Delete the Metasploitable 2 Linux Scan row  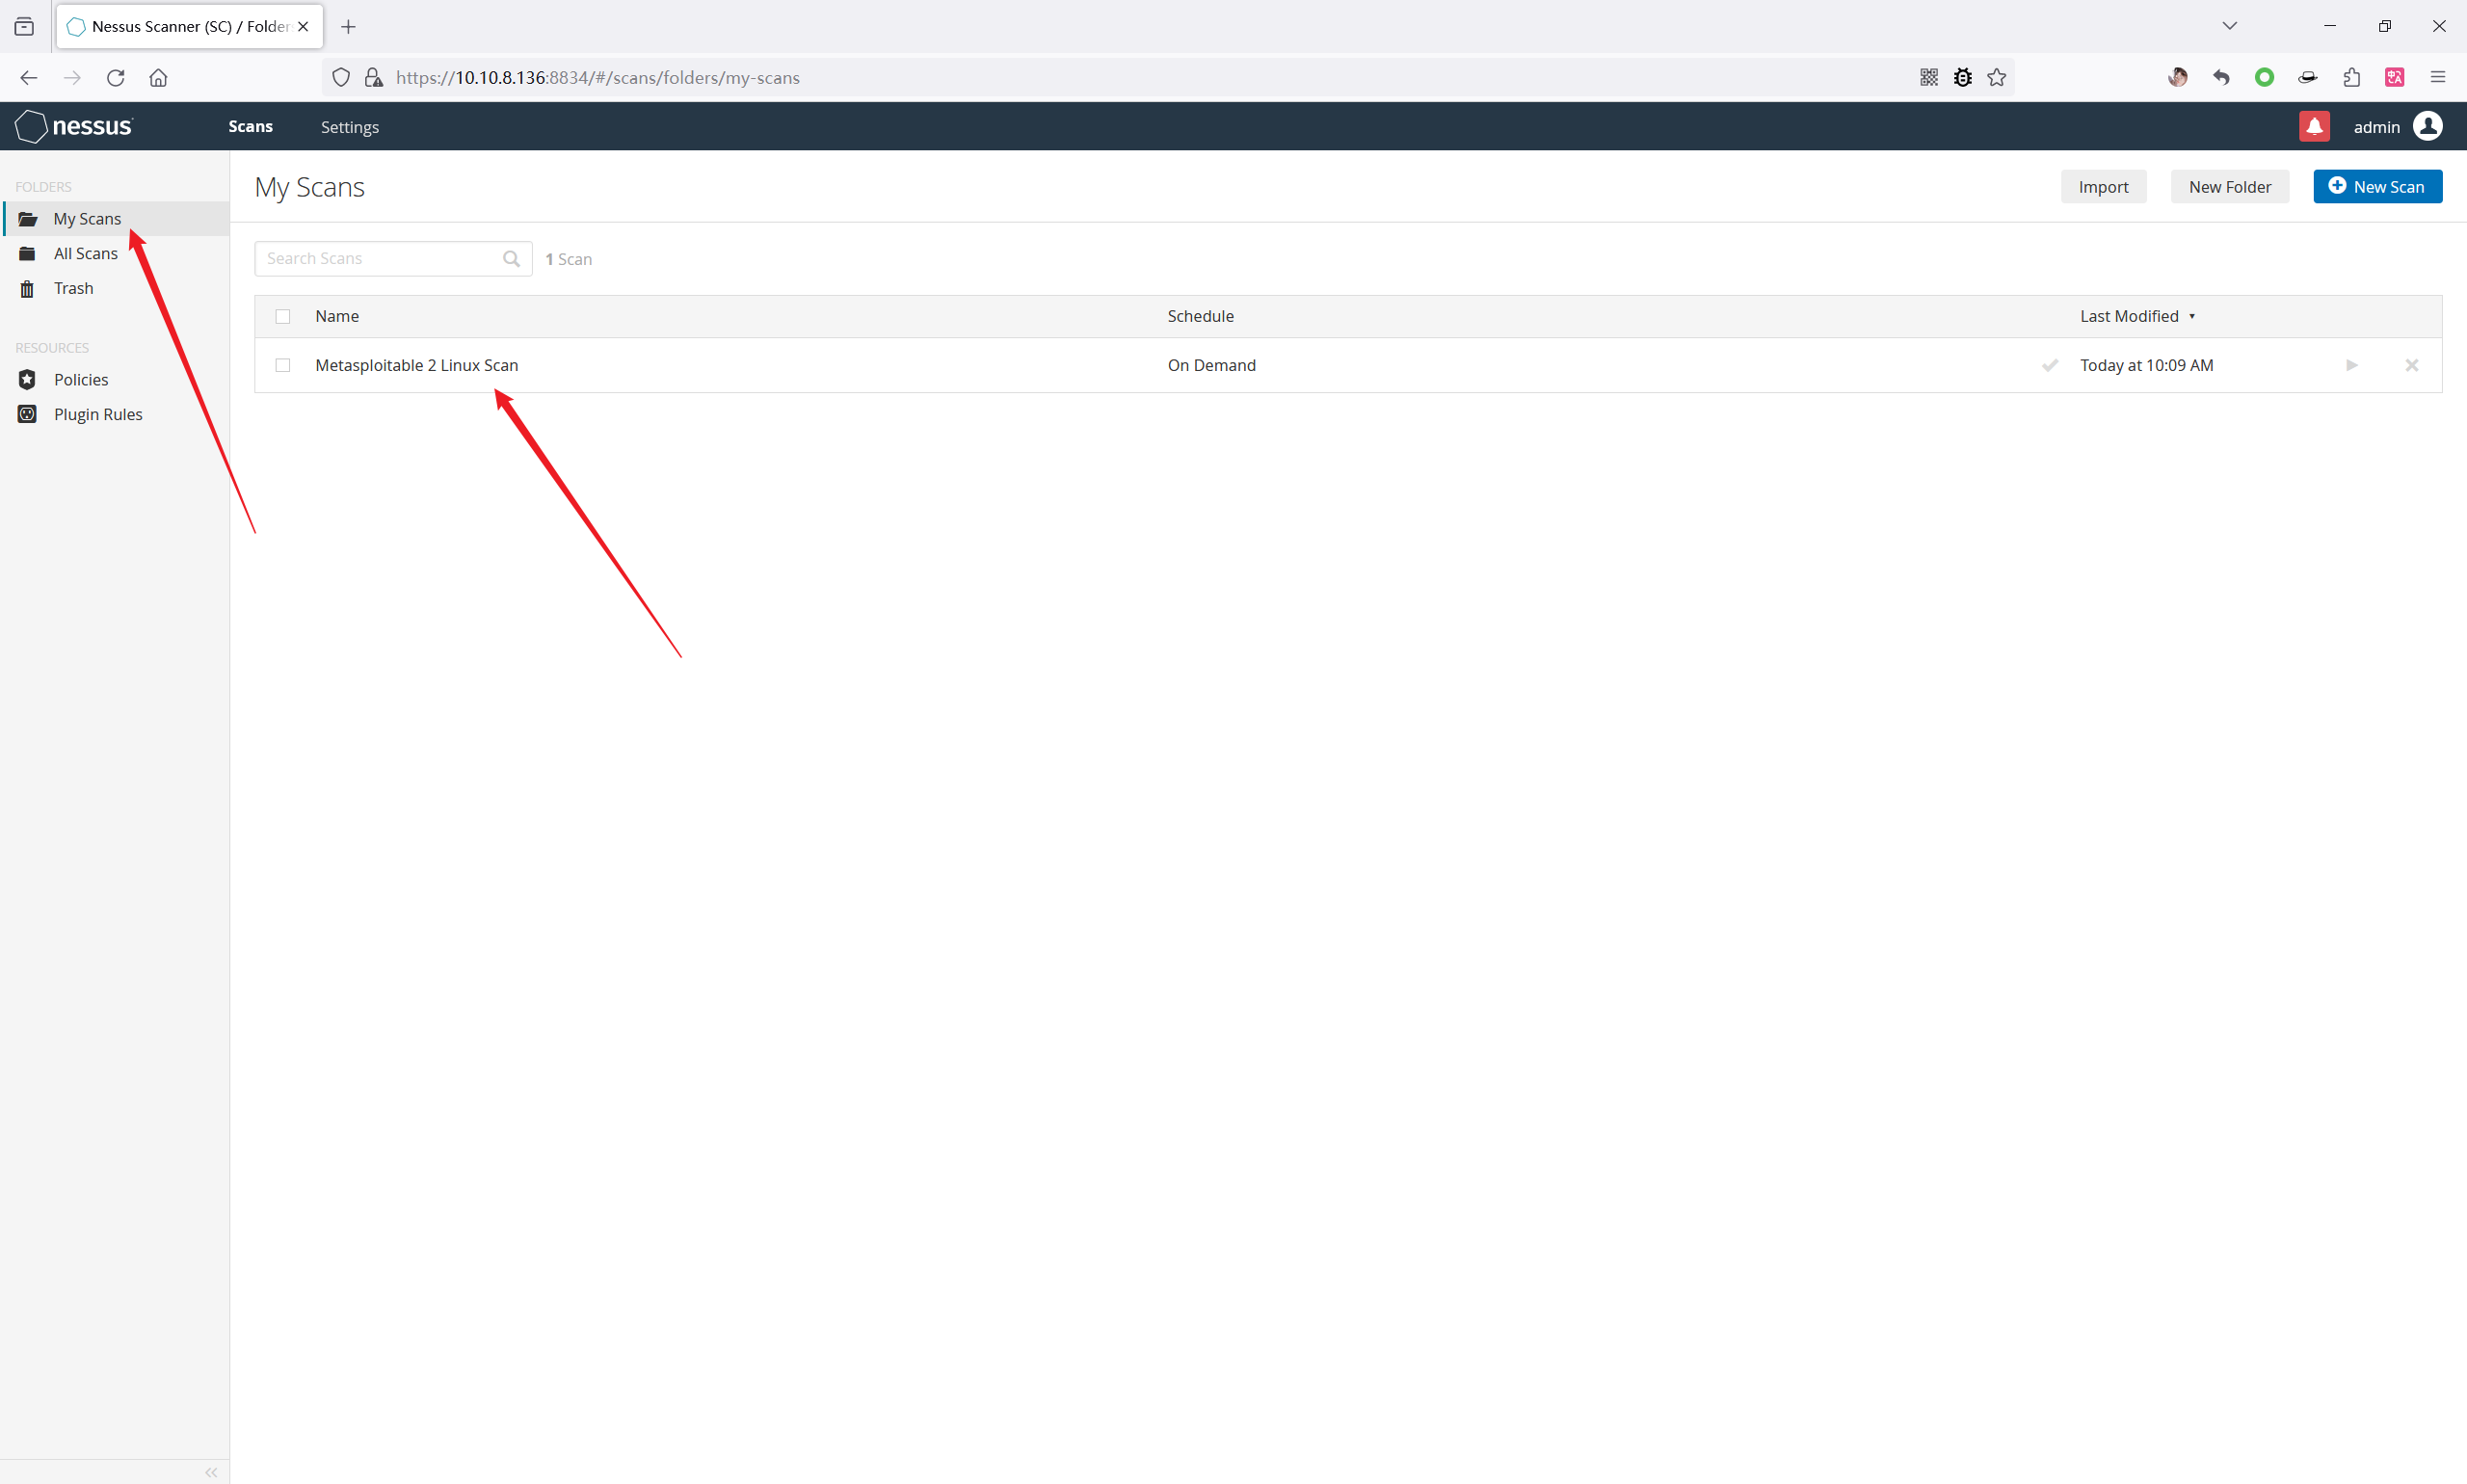pyautogui.click(x=2412, y=366)
